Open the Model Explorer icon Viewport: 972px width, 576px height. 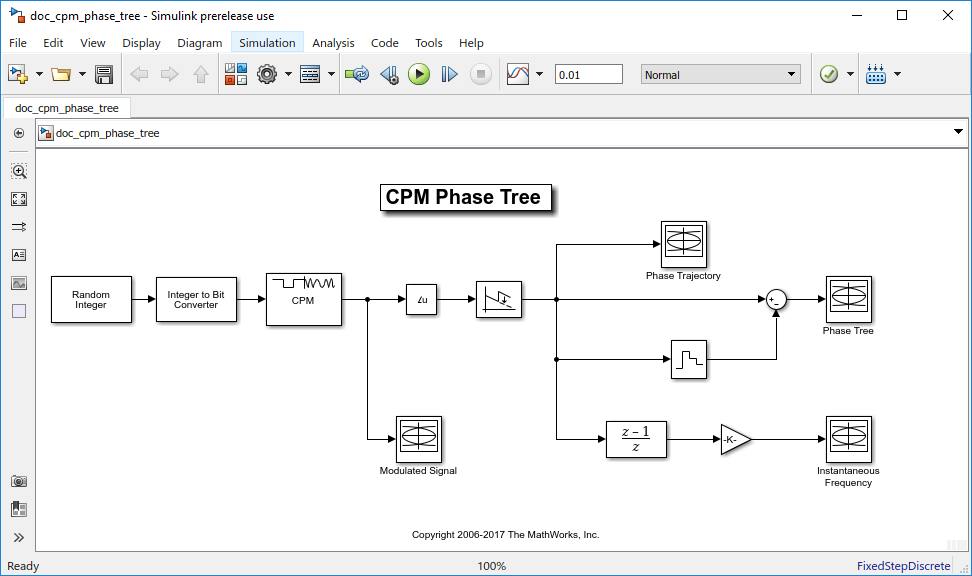[x=309, y=74]
